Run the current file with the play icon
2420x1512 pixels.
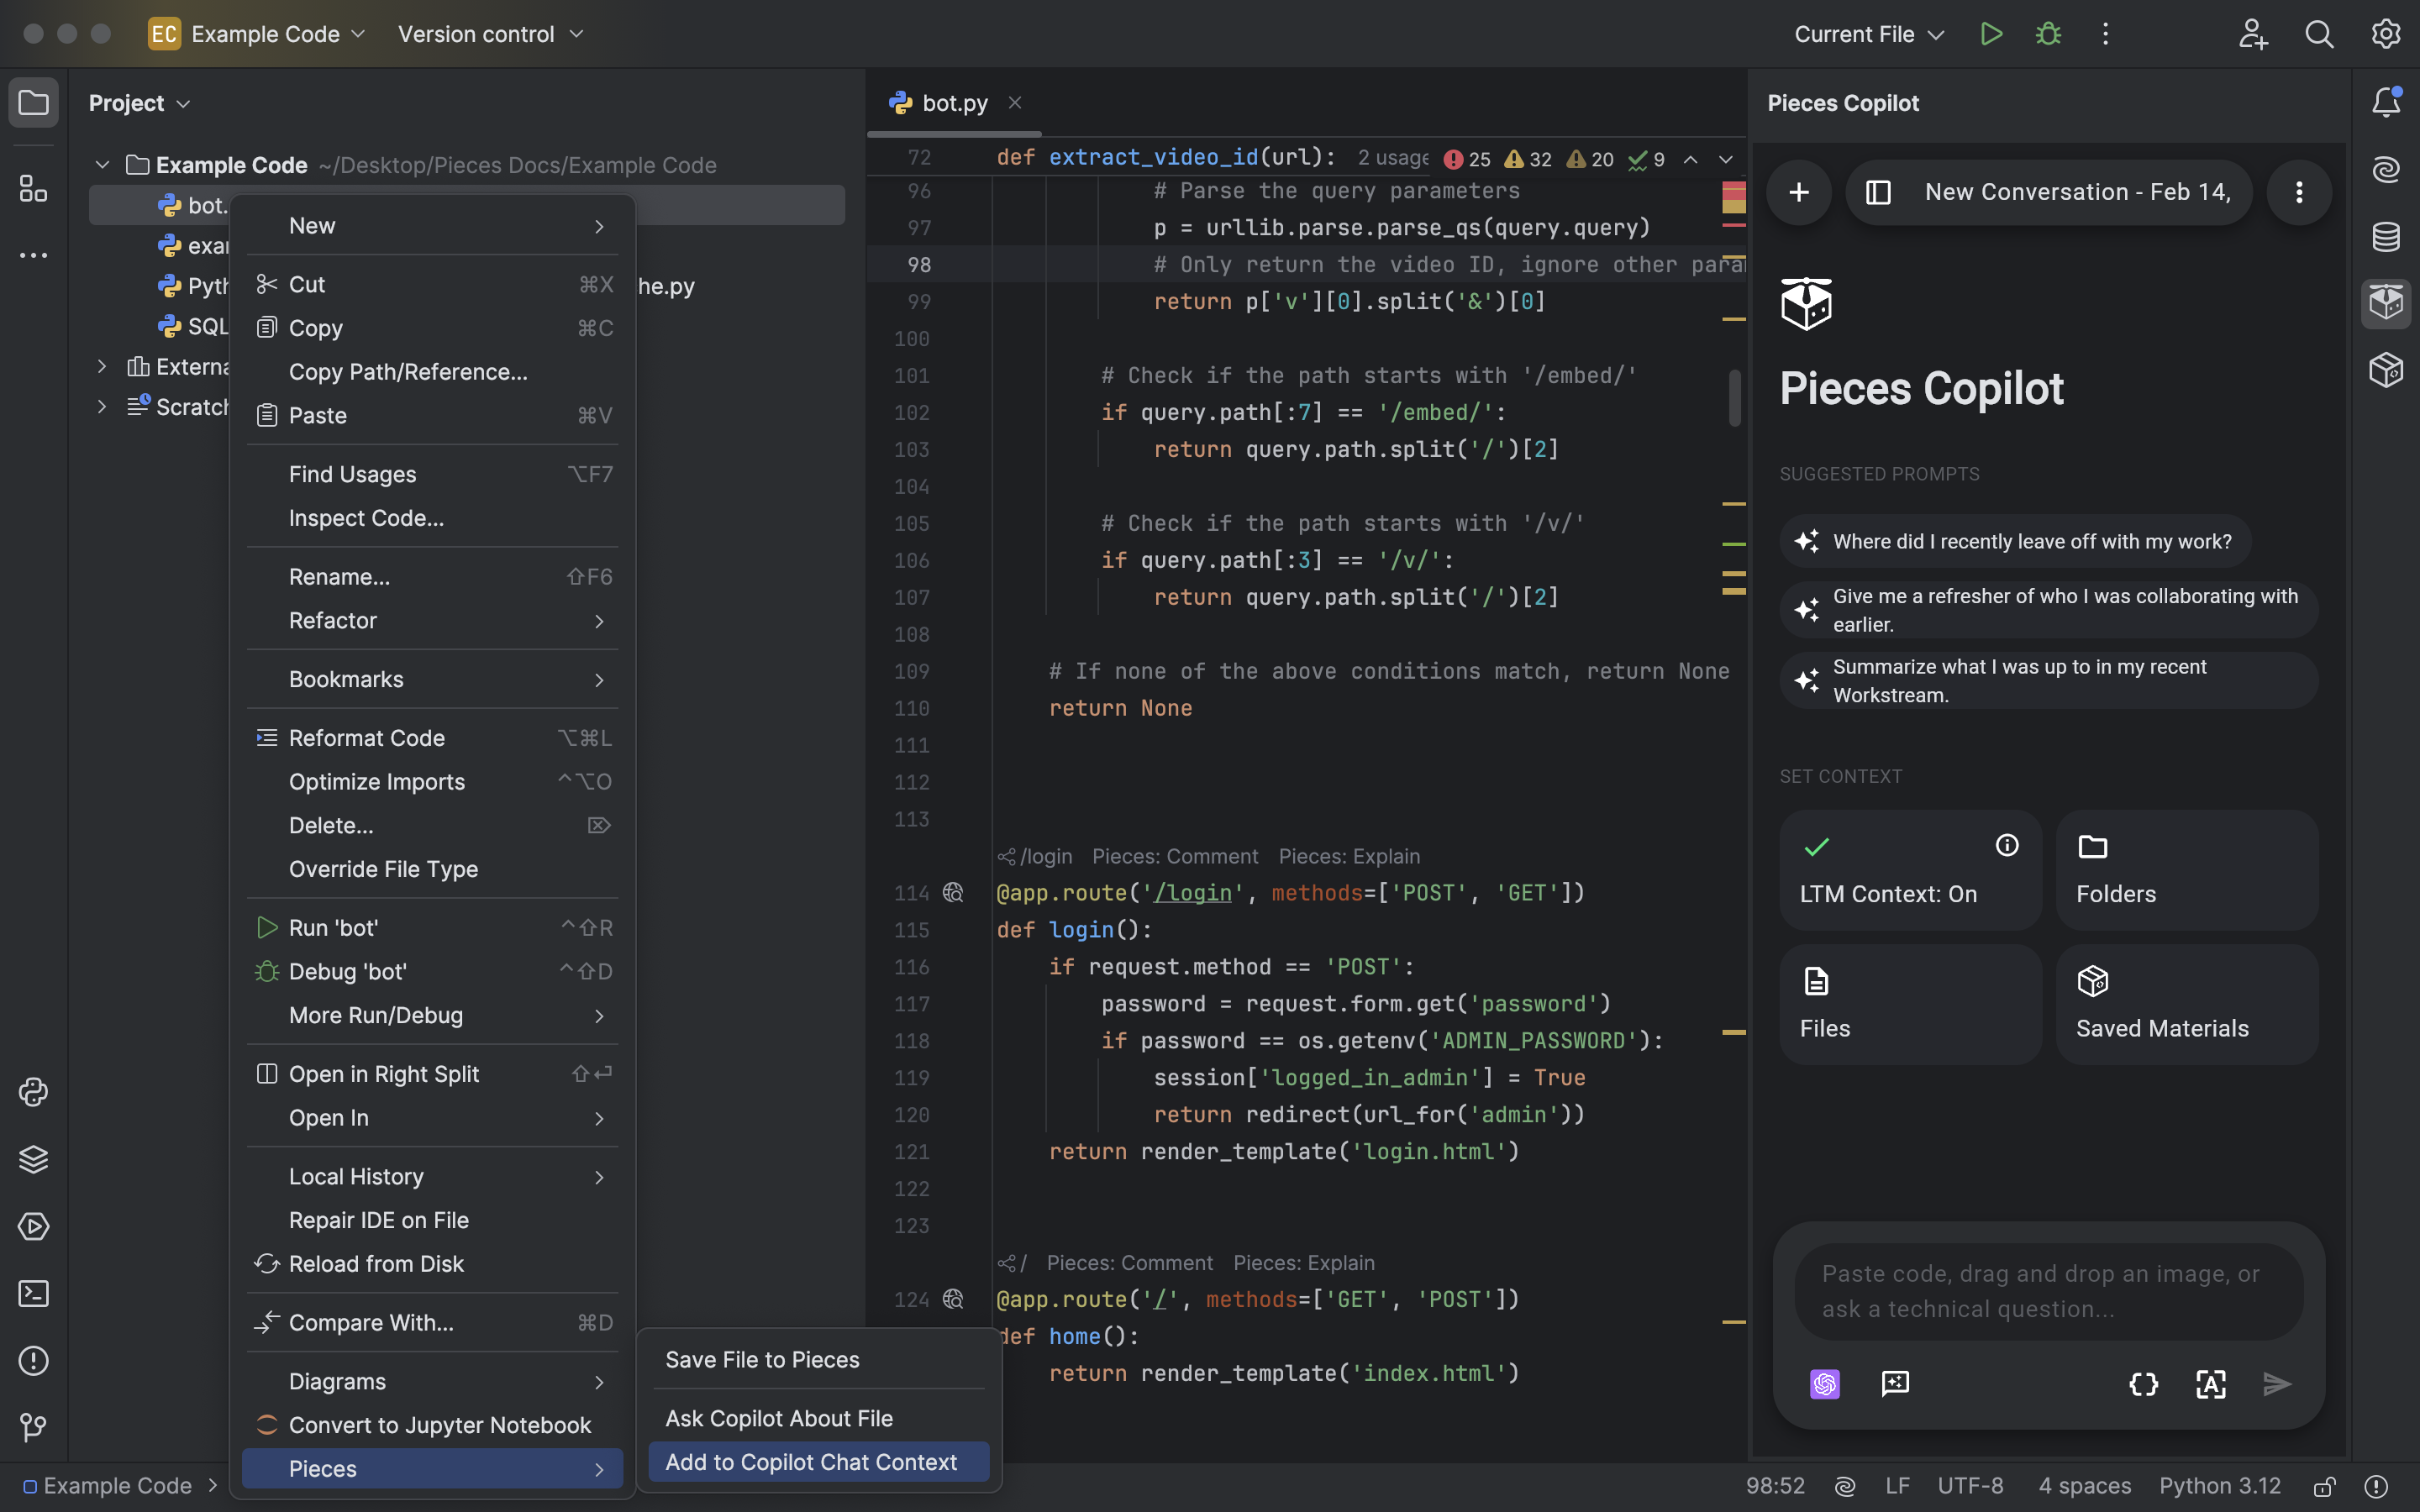pyautogui.click(x=1991, y=34)
